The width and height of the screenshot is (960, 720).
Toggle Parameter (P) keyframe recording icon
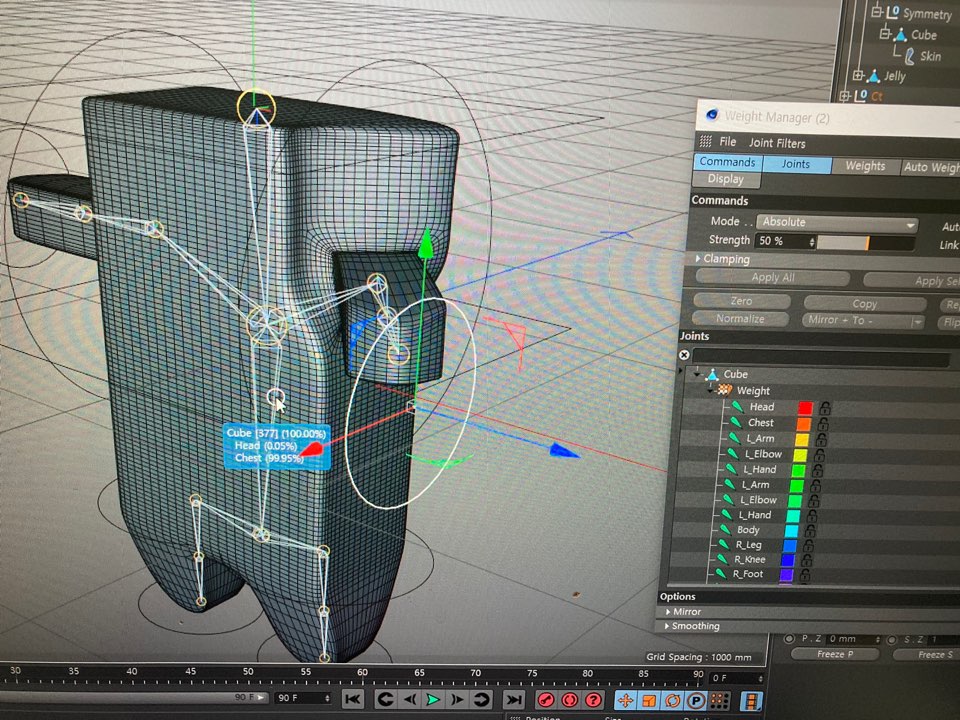pos(696,700)
